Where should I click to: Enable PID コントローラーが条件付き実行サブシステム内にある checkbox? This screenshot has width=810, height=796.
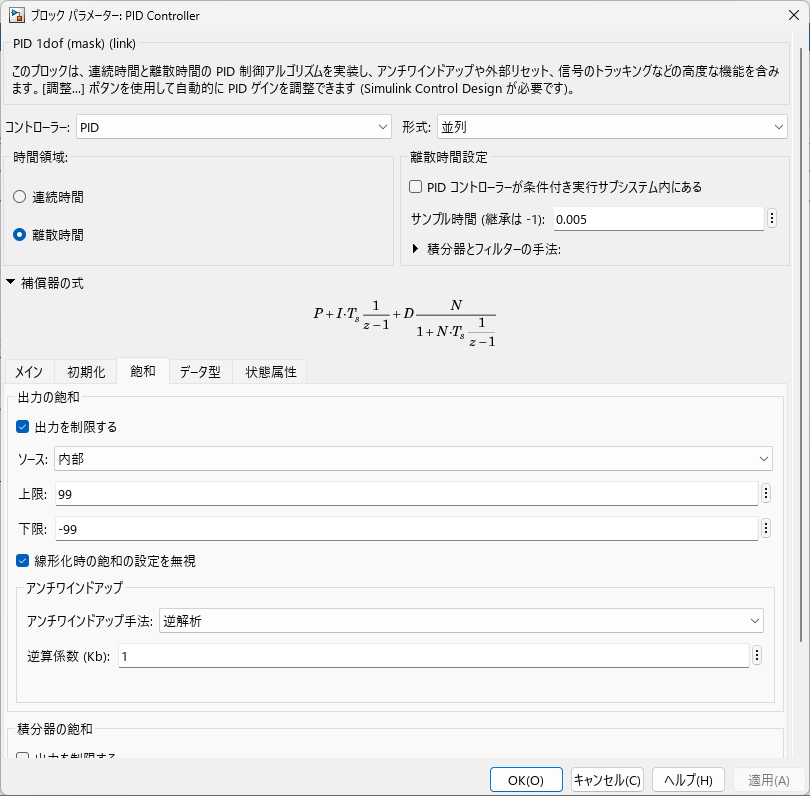pyautogui.click(x=415, y=186)
